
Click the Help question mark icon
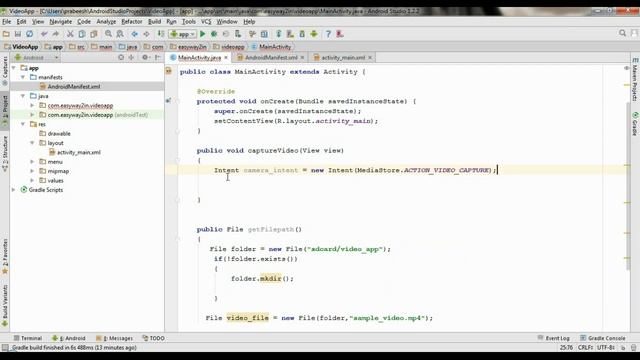[x=328, y=34]
